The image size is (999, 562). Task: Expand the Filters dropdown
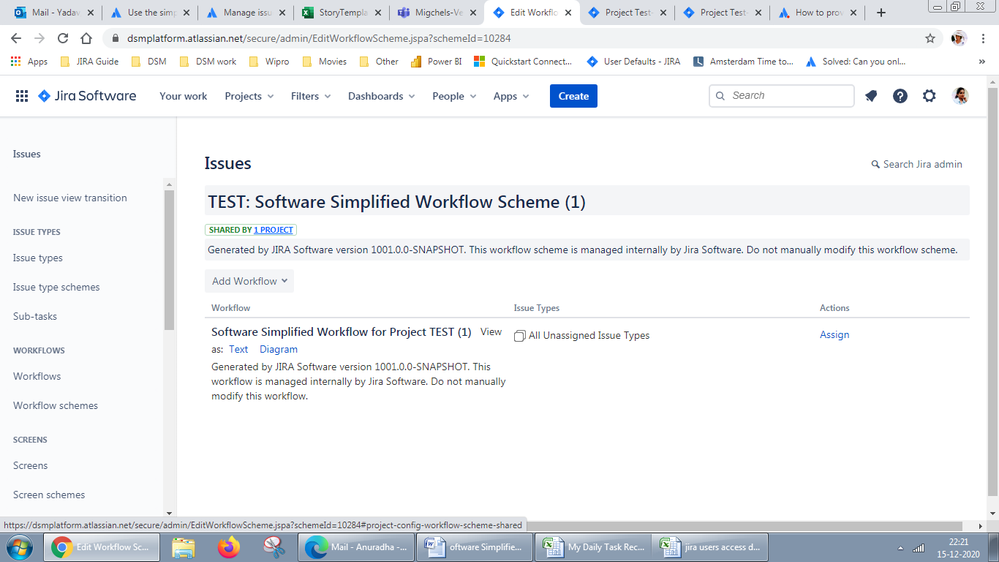311,96
